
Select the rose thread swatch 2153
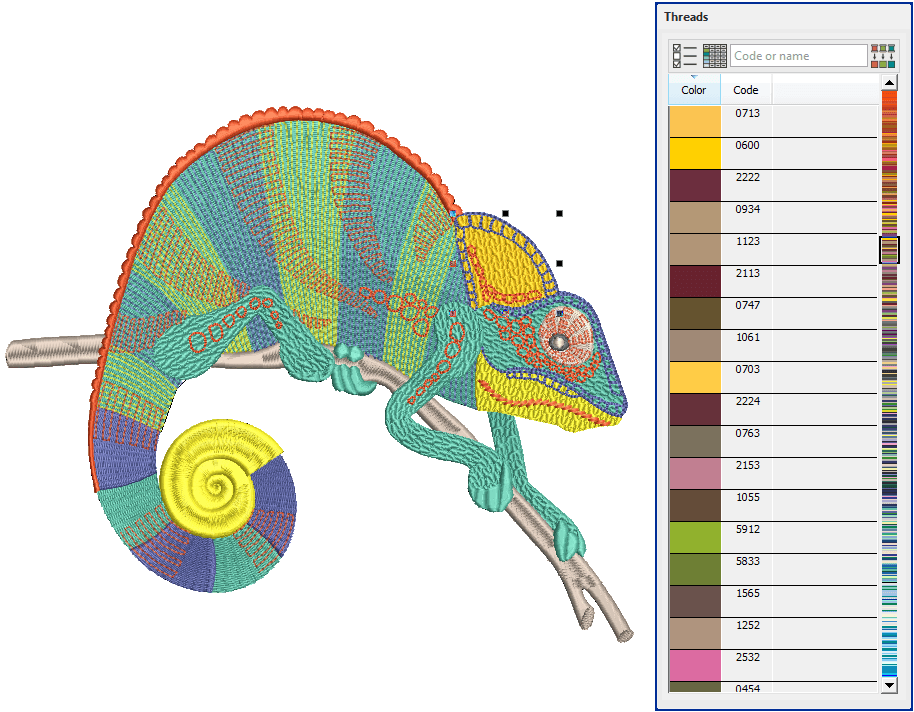(694, 474)
